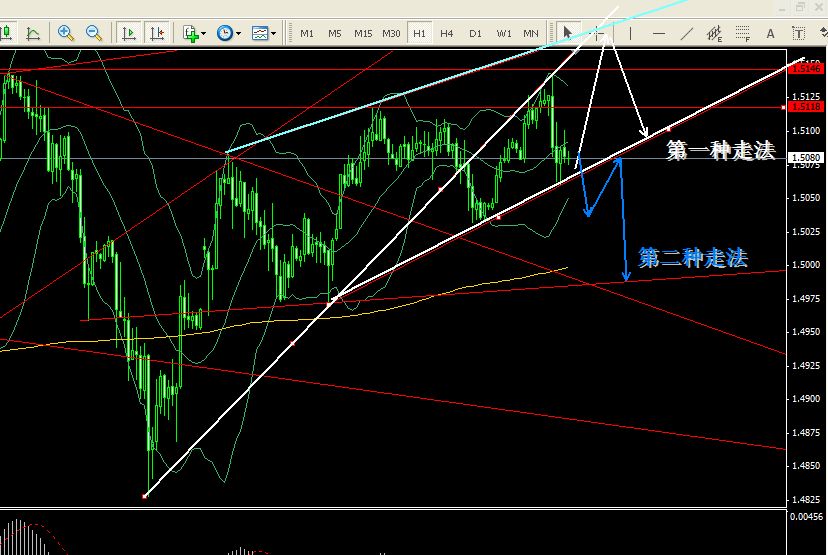Choose the Vertical Line drawing tool
This screenshot has width=828, height=555.
(x=631, y=34)
